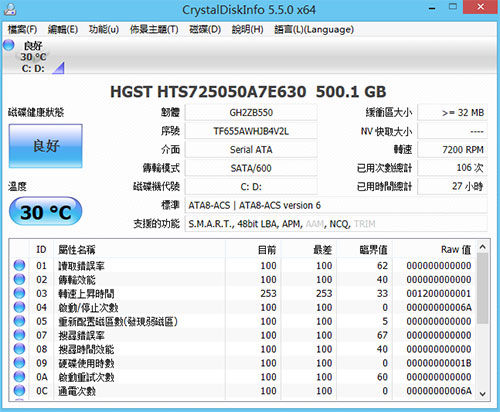500x412 pixels.
Task: Select the blue disk status orb for C: D:
Action: click(9, 45)
